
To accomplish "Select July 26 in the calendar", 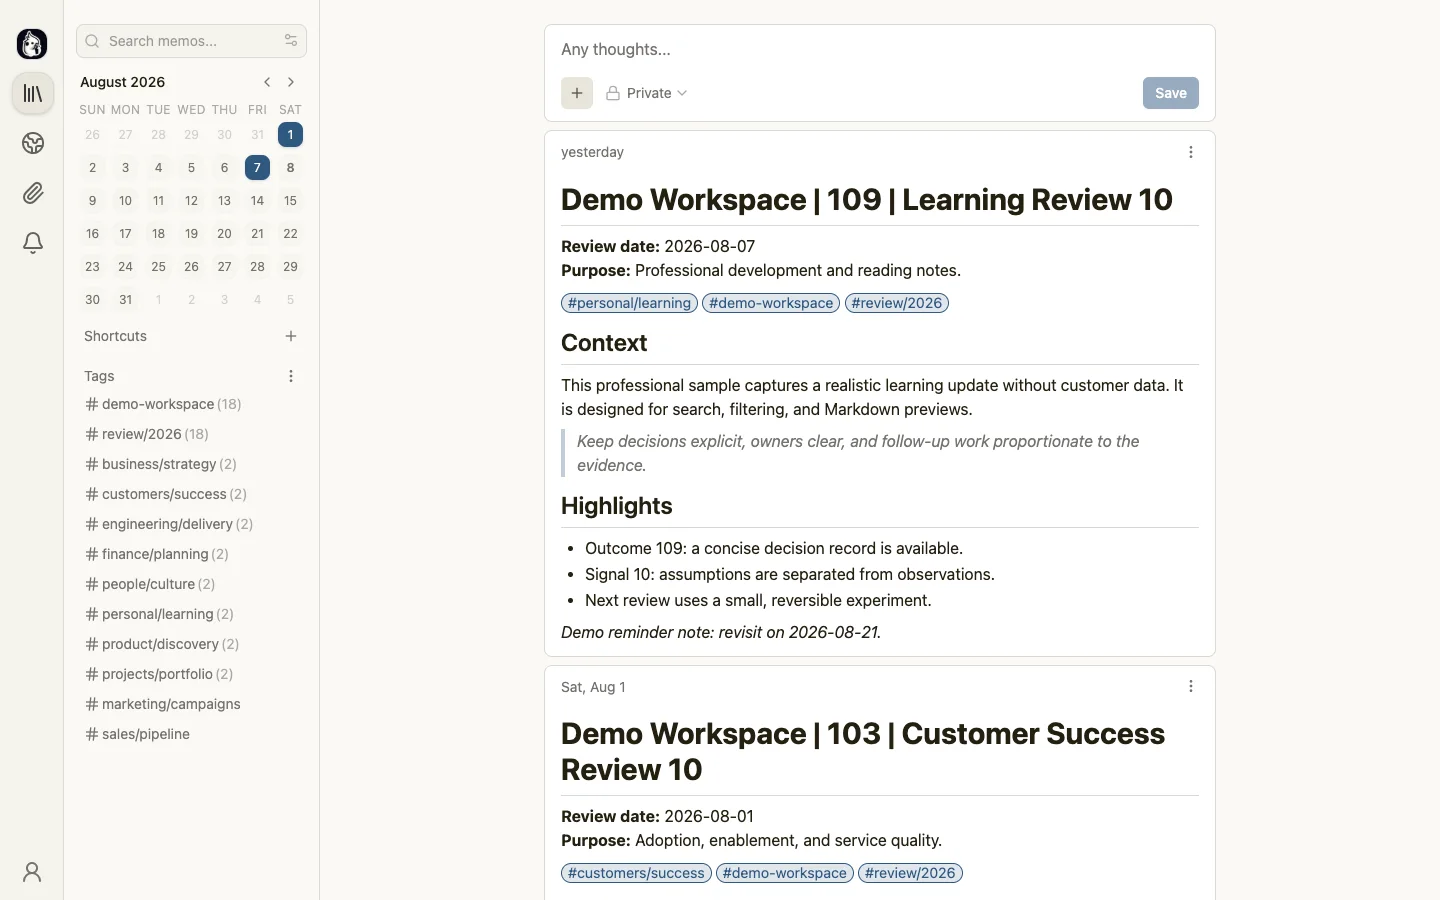I will [92, 135].
